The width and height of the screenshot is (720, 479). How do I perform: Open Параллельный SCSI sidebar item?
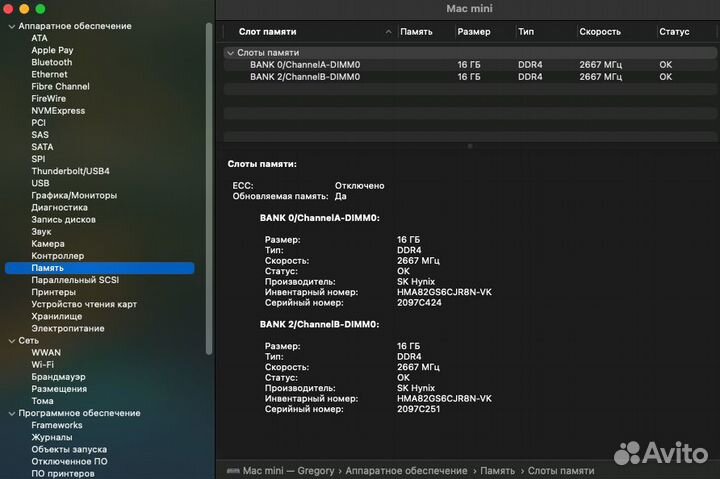(75, 280)
